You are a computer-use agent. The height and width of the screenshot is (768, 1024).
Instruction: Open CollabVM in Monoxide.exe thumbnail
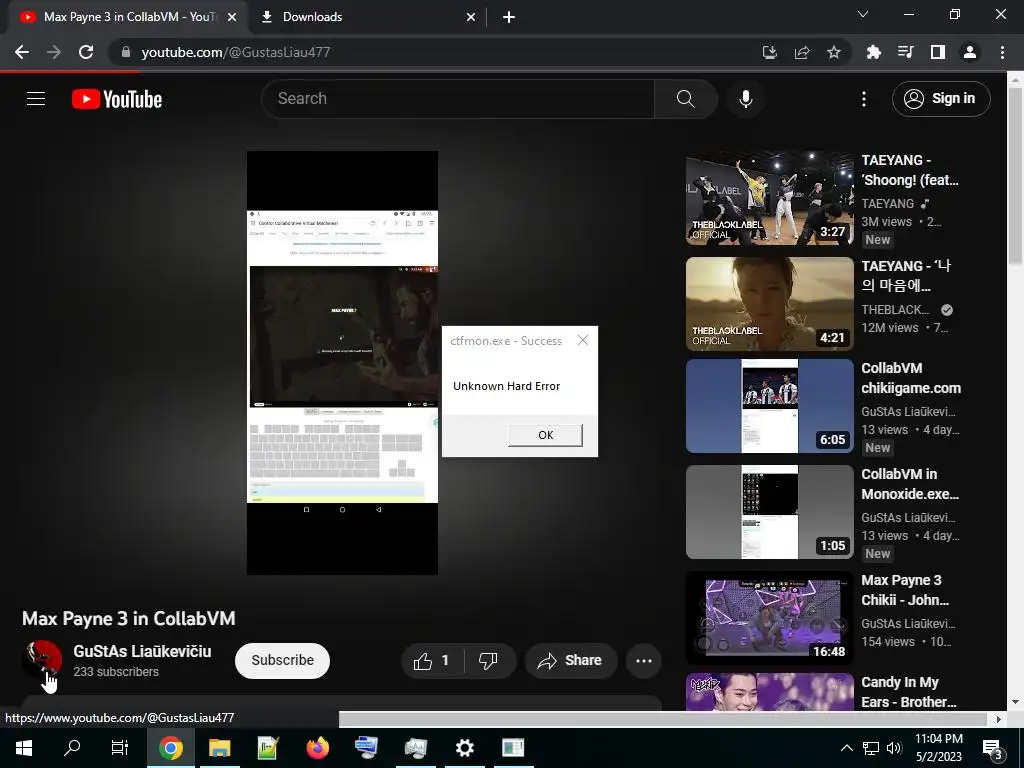coord(769,512)
